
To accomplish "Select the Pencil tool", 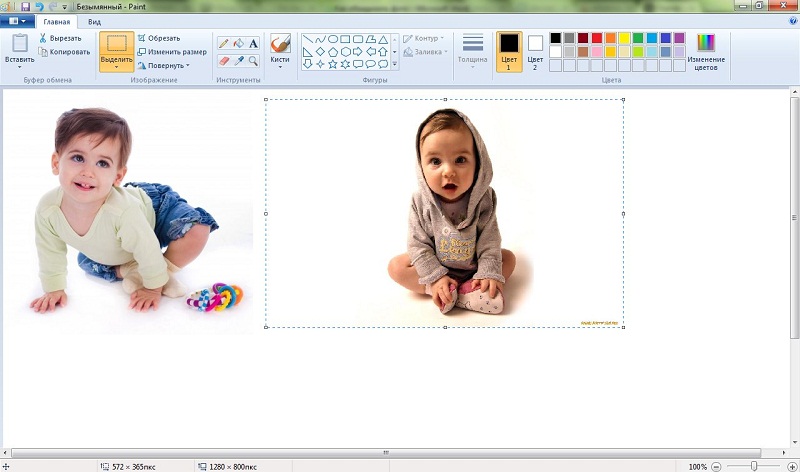I will [x=223, y=44].
